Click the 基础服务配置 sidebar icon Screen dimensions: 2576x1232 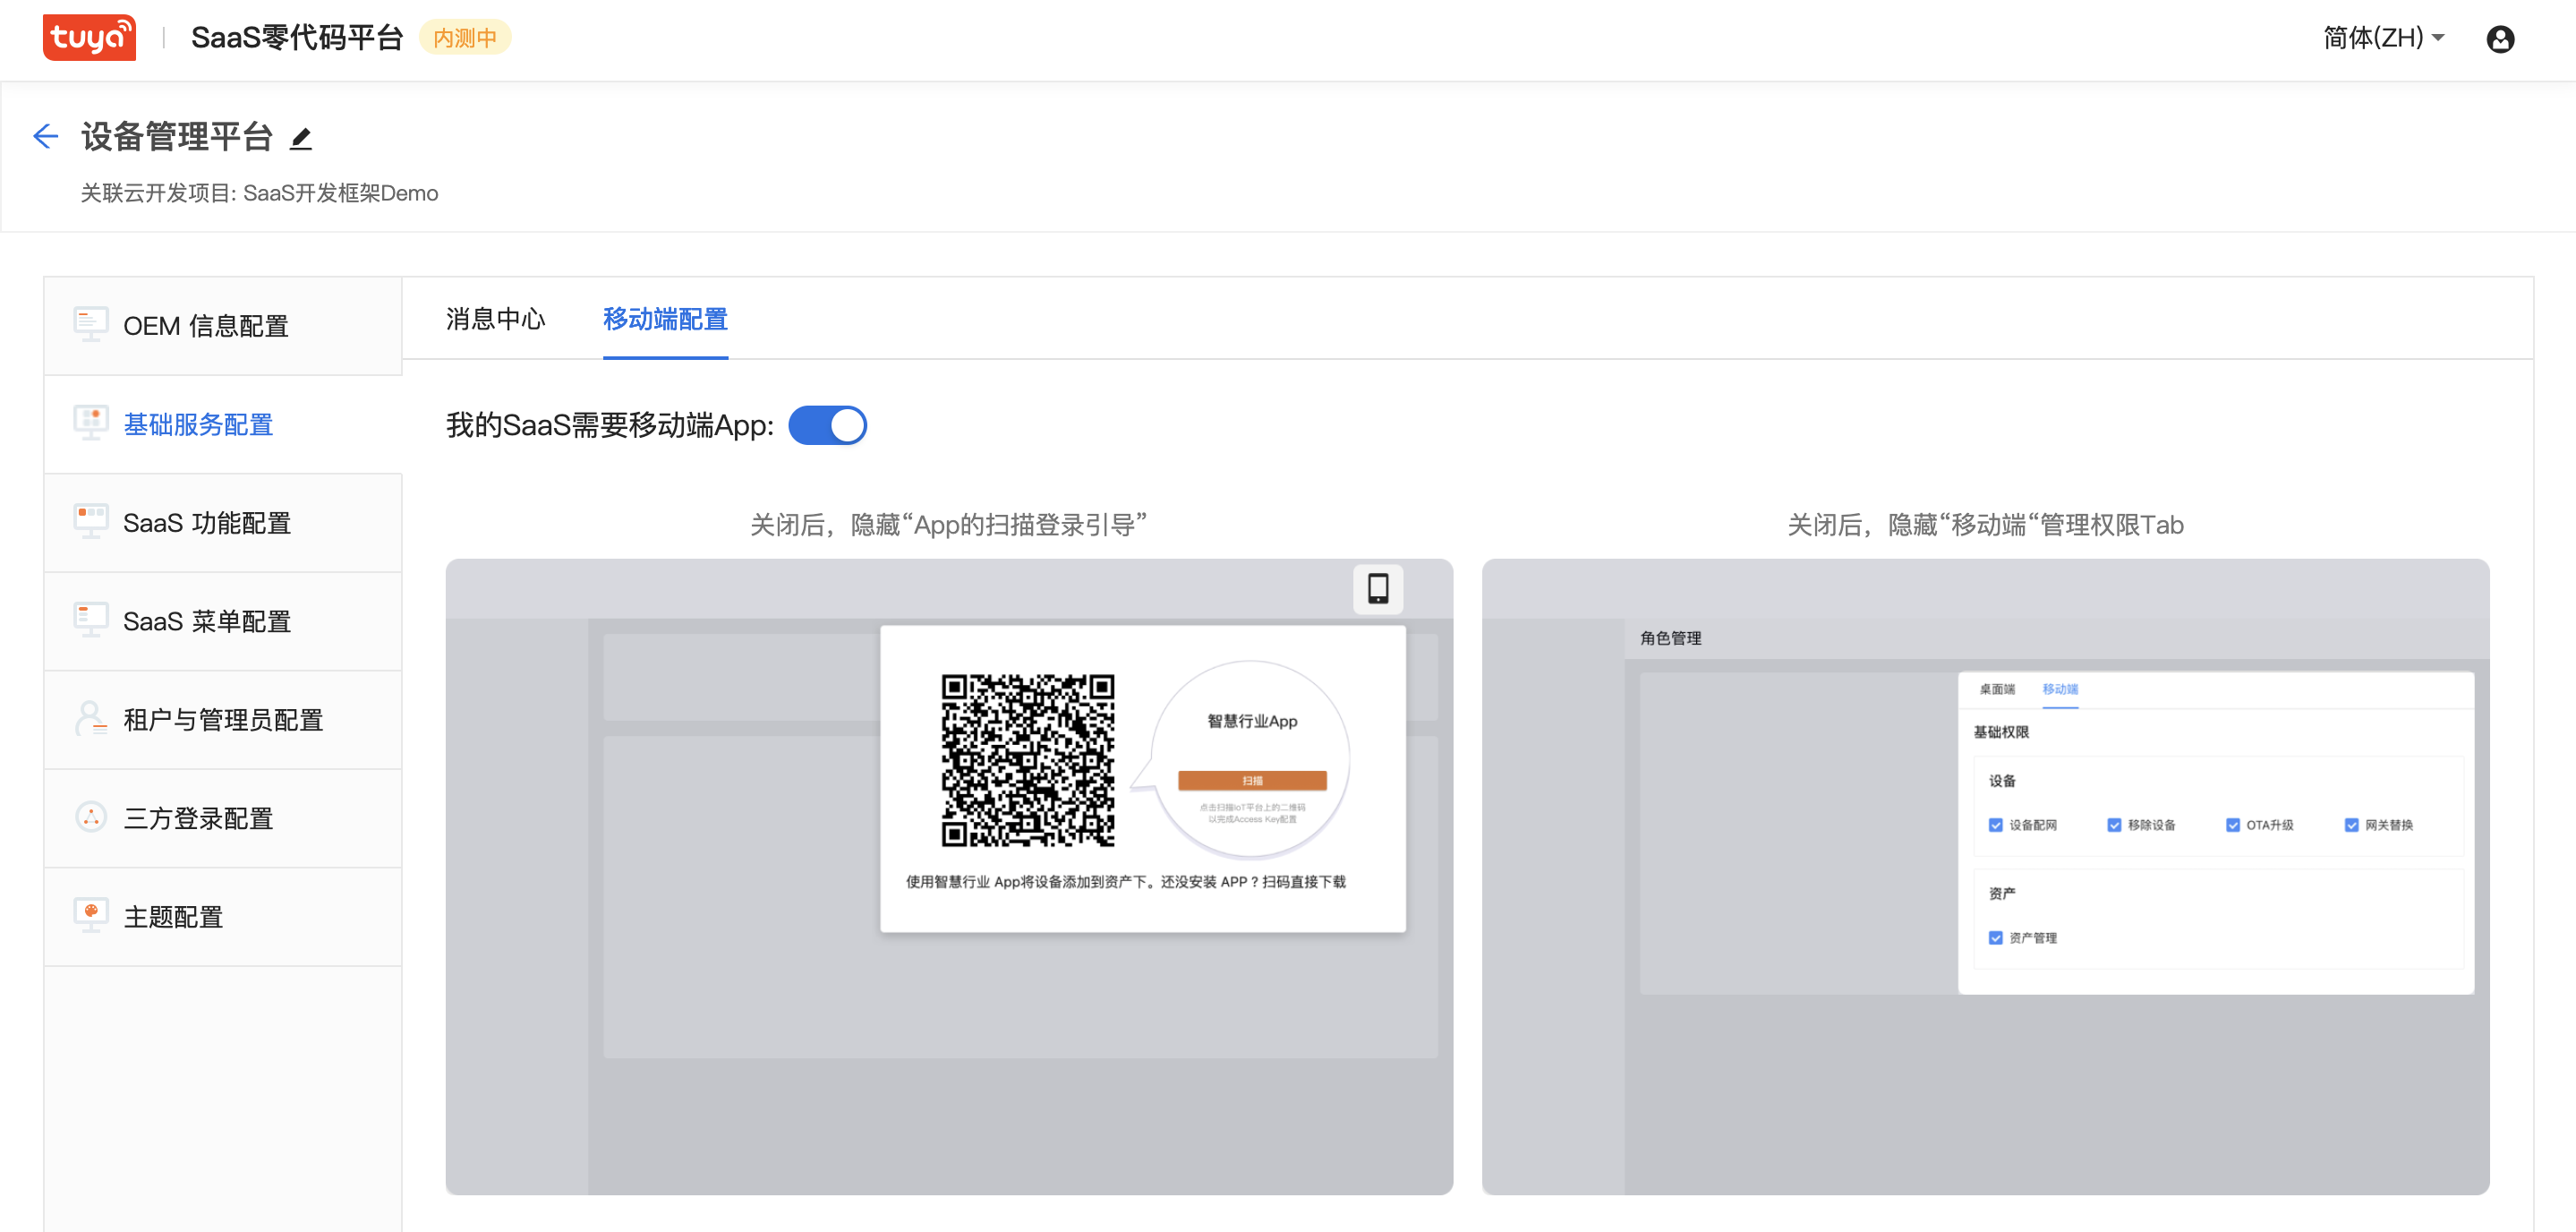91,423
